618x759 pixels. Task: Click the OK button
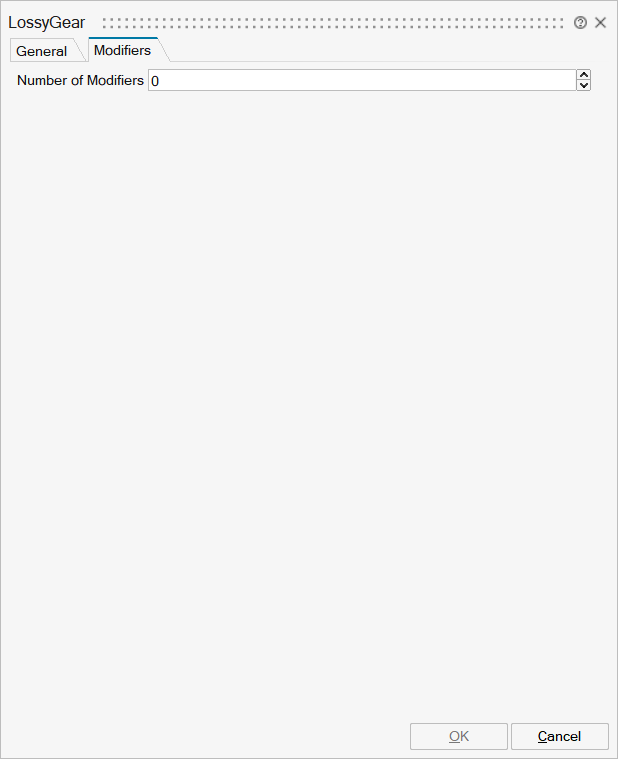pos(459,736)
